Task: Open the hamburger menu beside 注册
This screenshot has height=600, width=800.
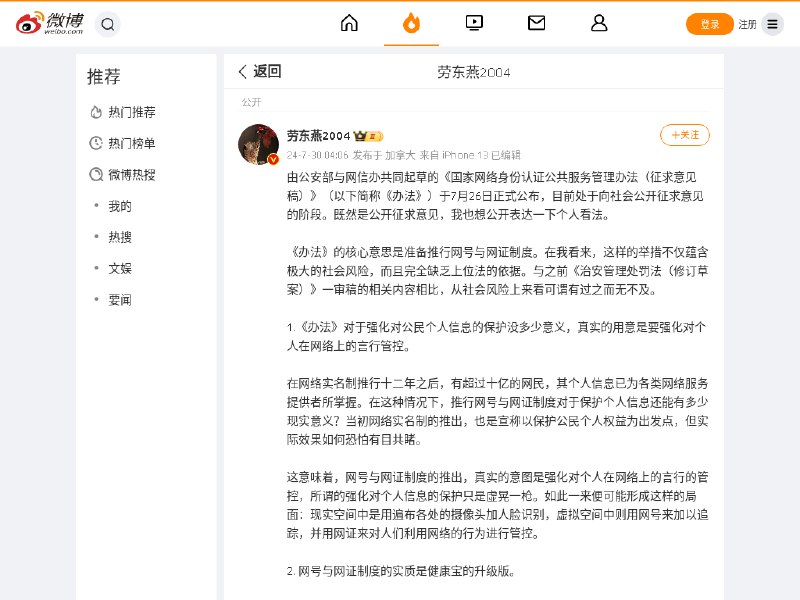Action: click(x=772, y=24)
